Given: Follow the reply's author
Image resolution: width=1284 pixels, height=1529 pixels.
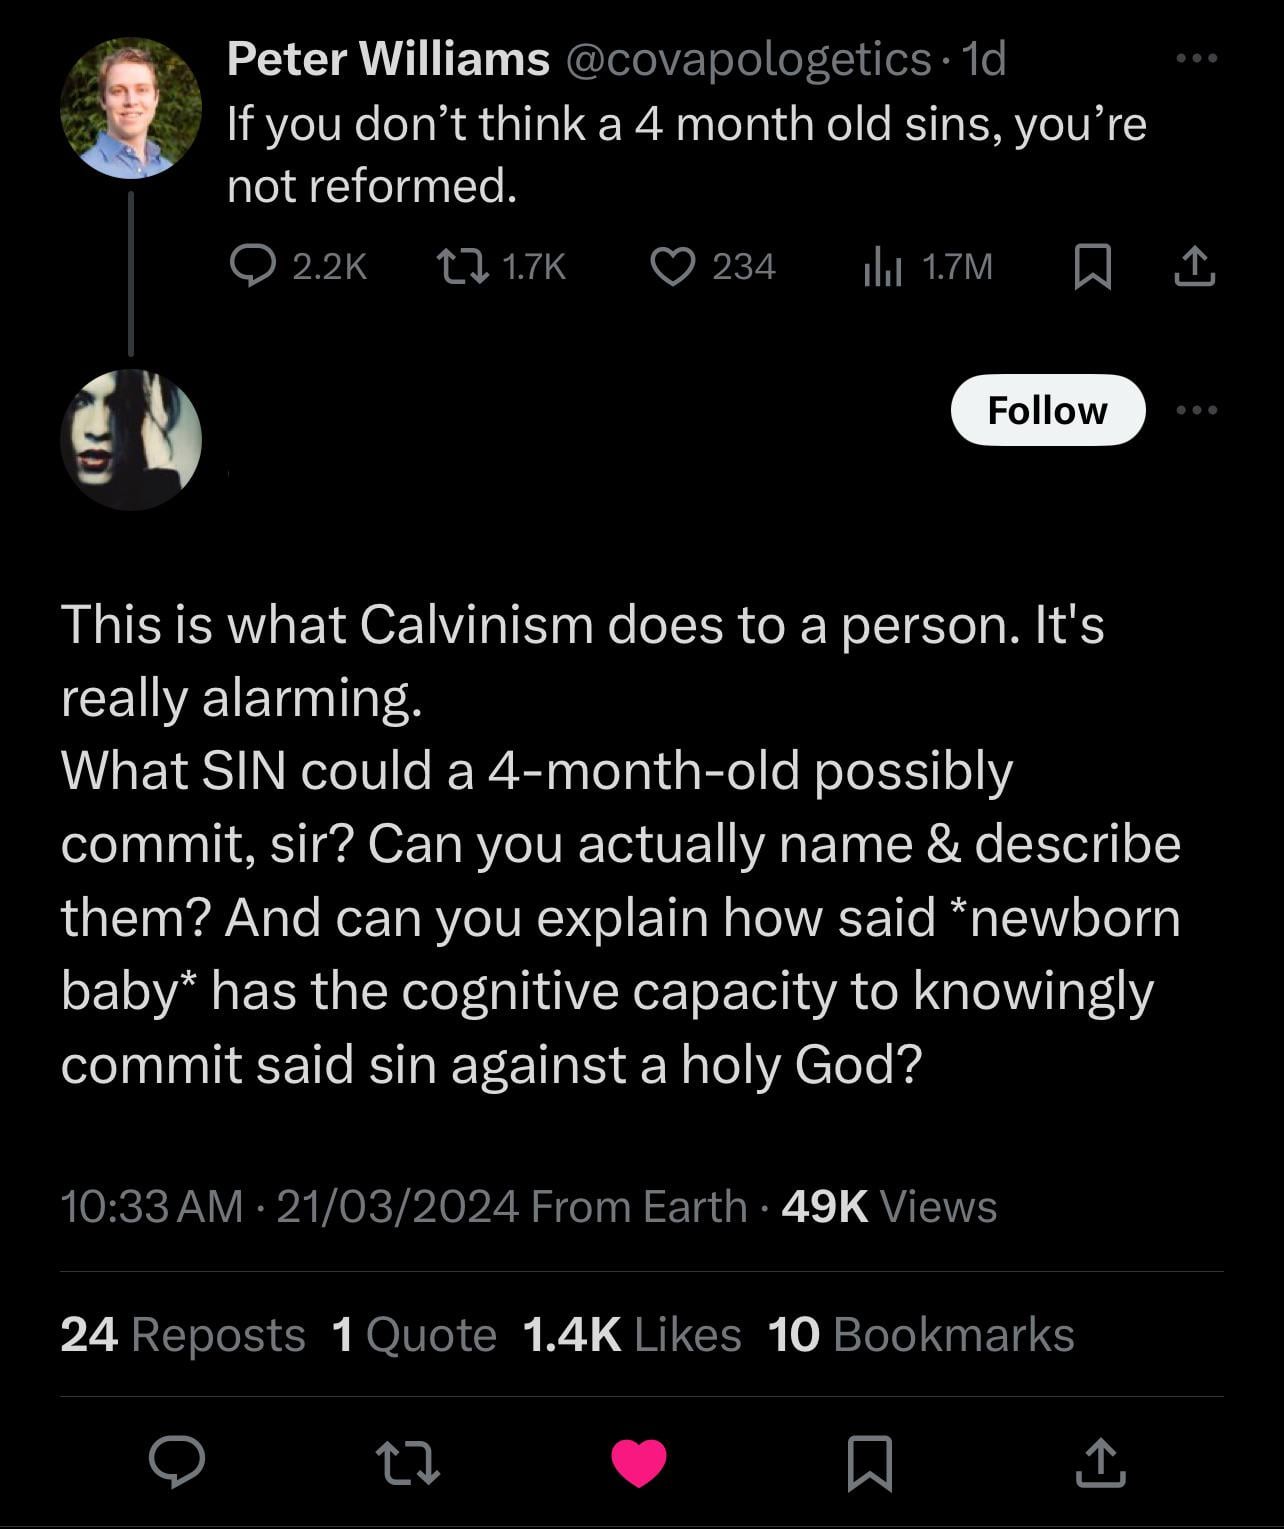Looking at the screenshot, I should pyautogui.click(x=1047, y=410).
